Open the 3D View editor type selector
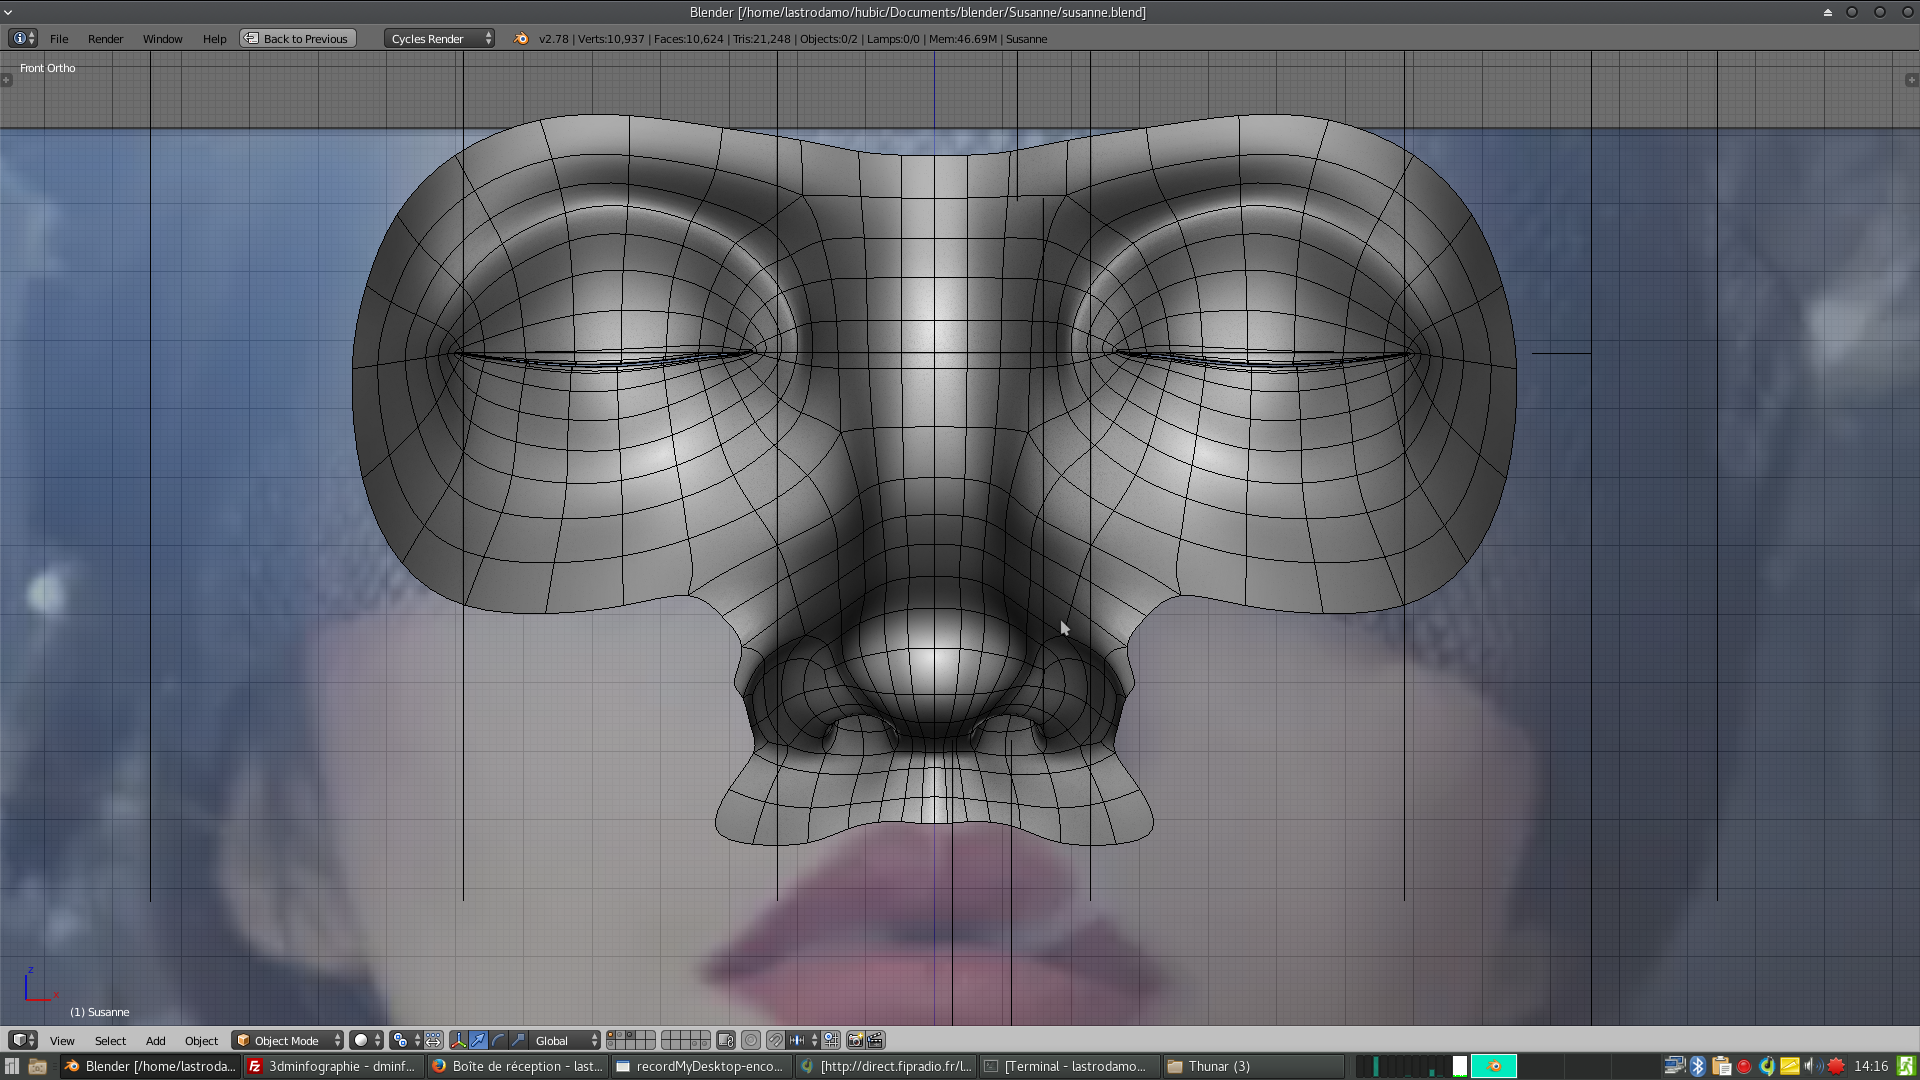 pos(22,1040)
